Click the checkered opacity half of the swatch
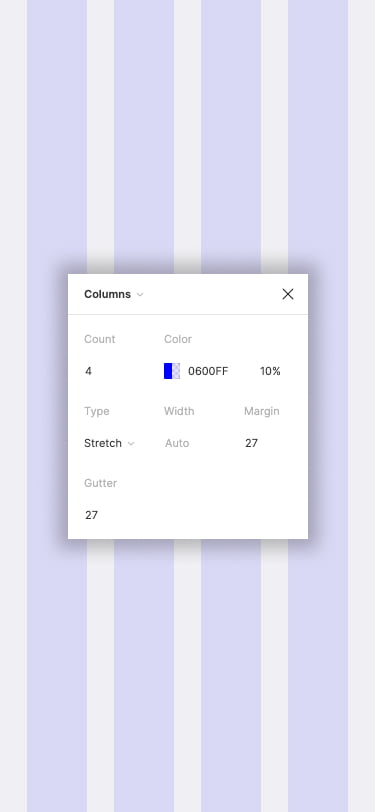Screen dimensions: 375x812 (176, 371)
